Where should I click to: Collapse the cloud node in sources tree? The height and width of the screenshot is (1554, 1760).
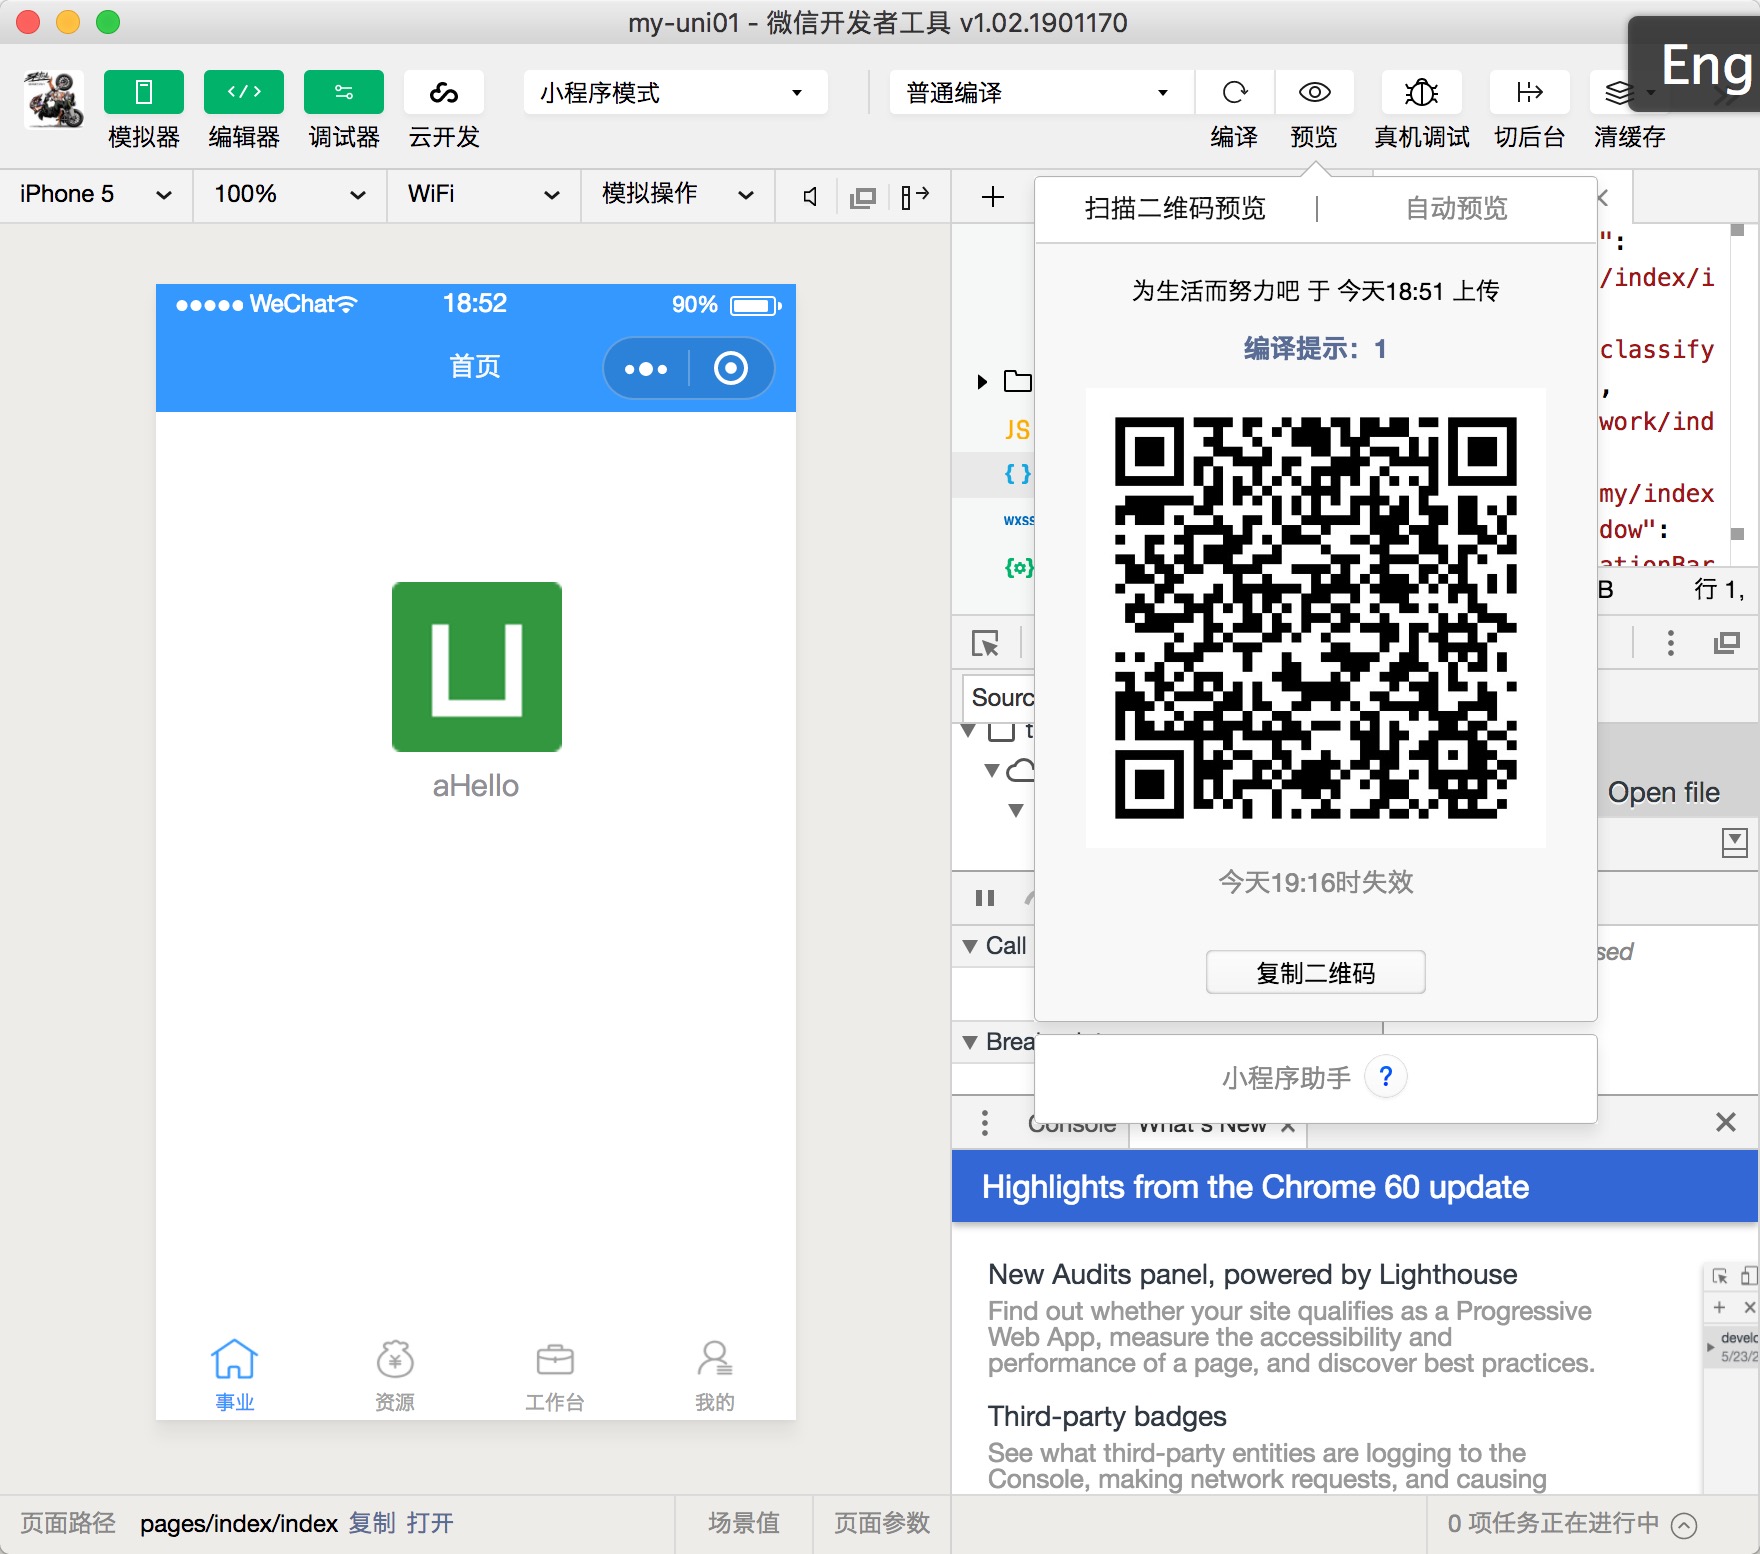(x=992, y=770)
